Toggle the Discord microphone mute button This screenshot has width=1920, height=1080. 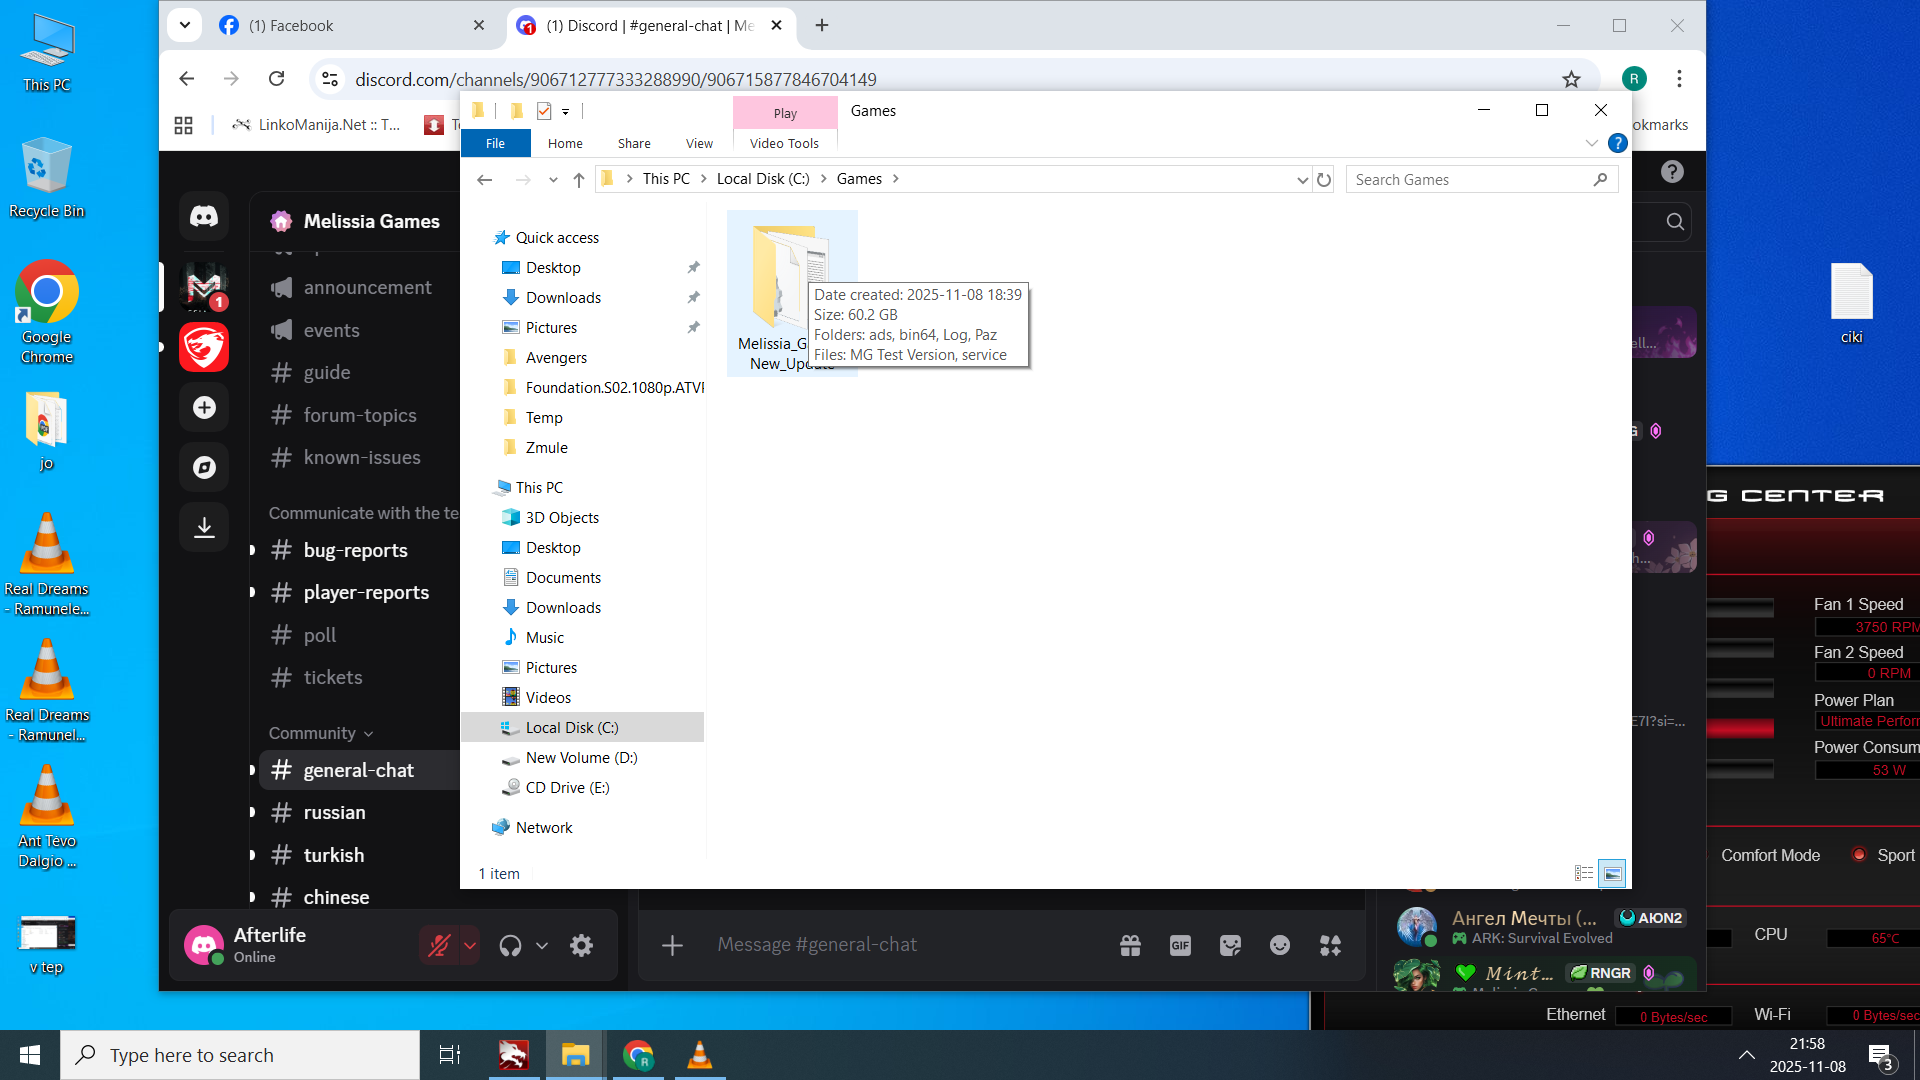click(x=439, y=945)
